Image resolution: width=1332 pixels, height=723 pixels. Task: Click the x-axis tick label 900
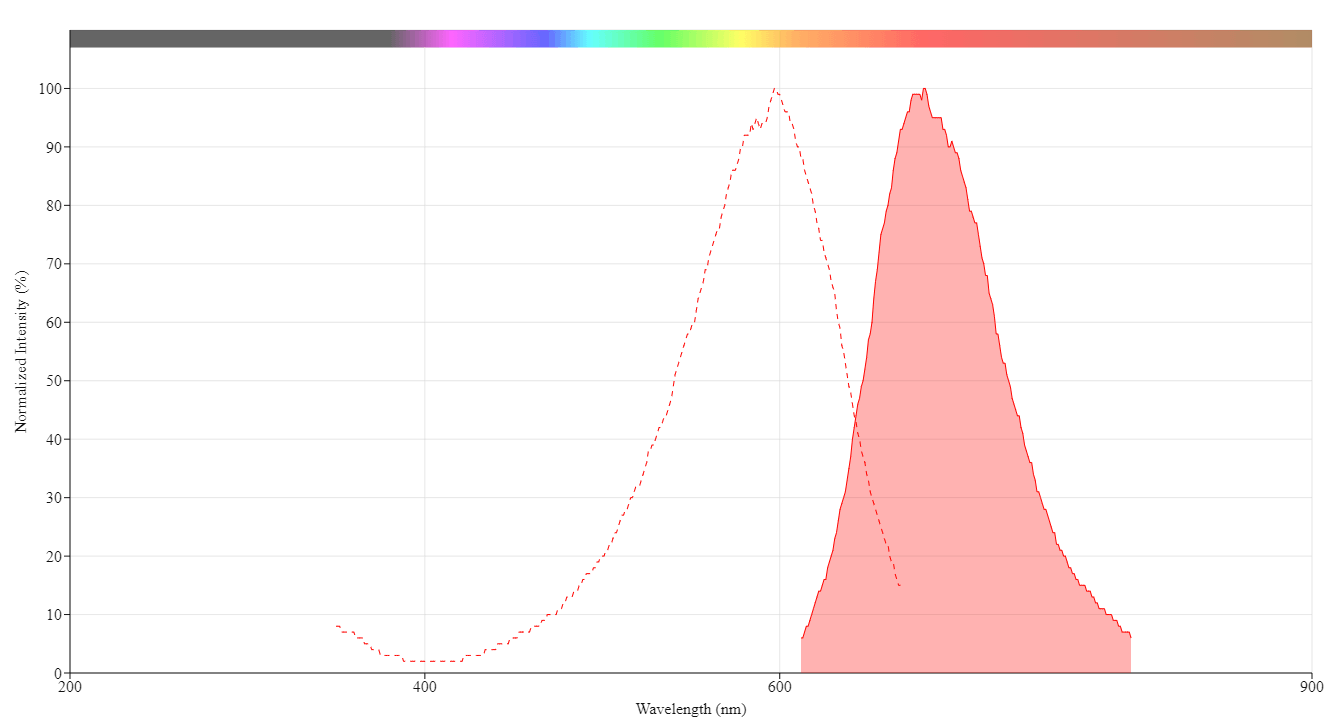[1311, 686]
